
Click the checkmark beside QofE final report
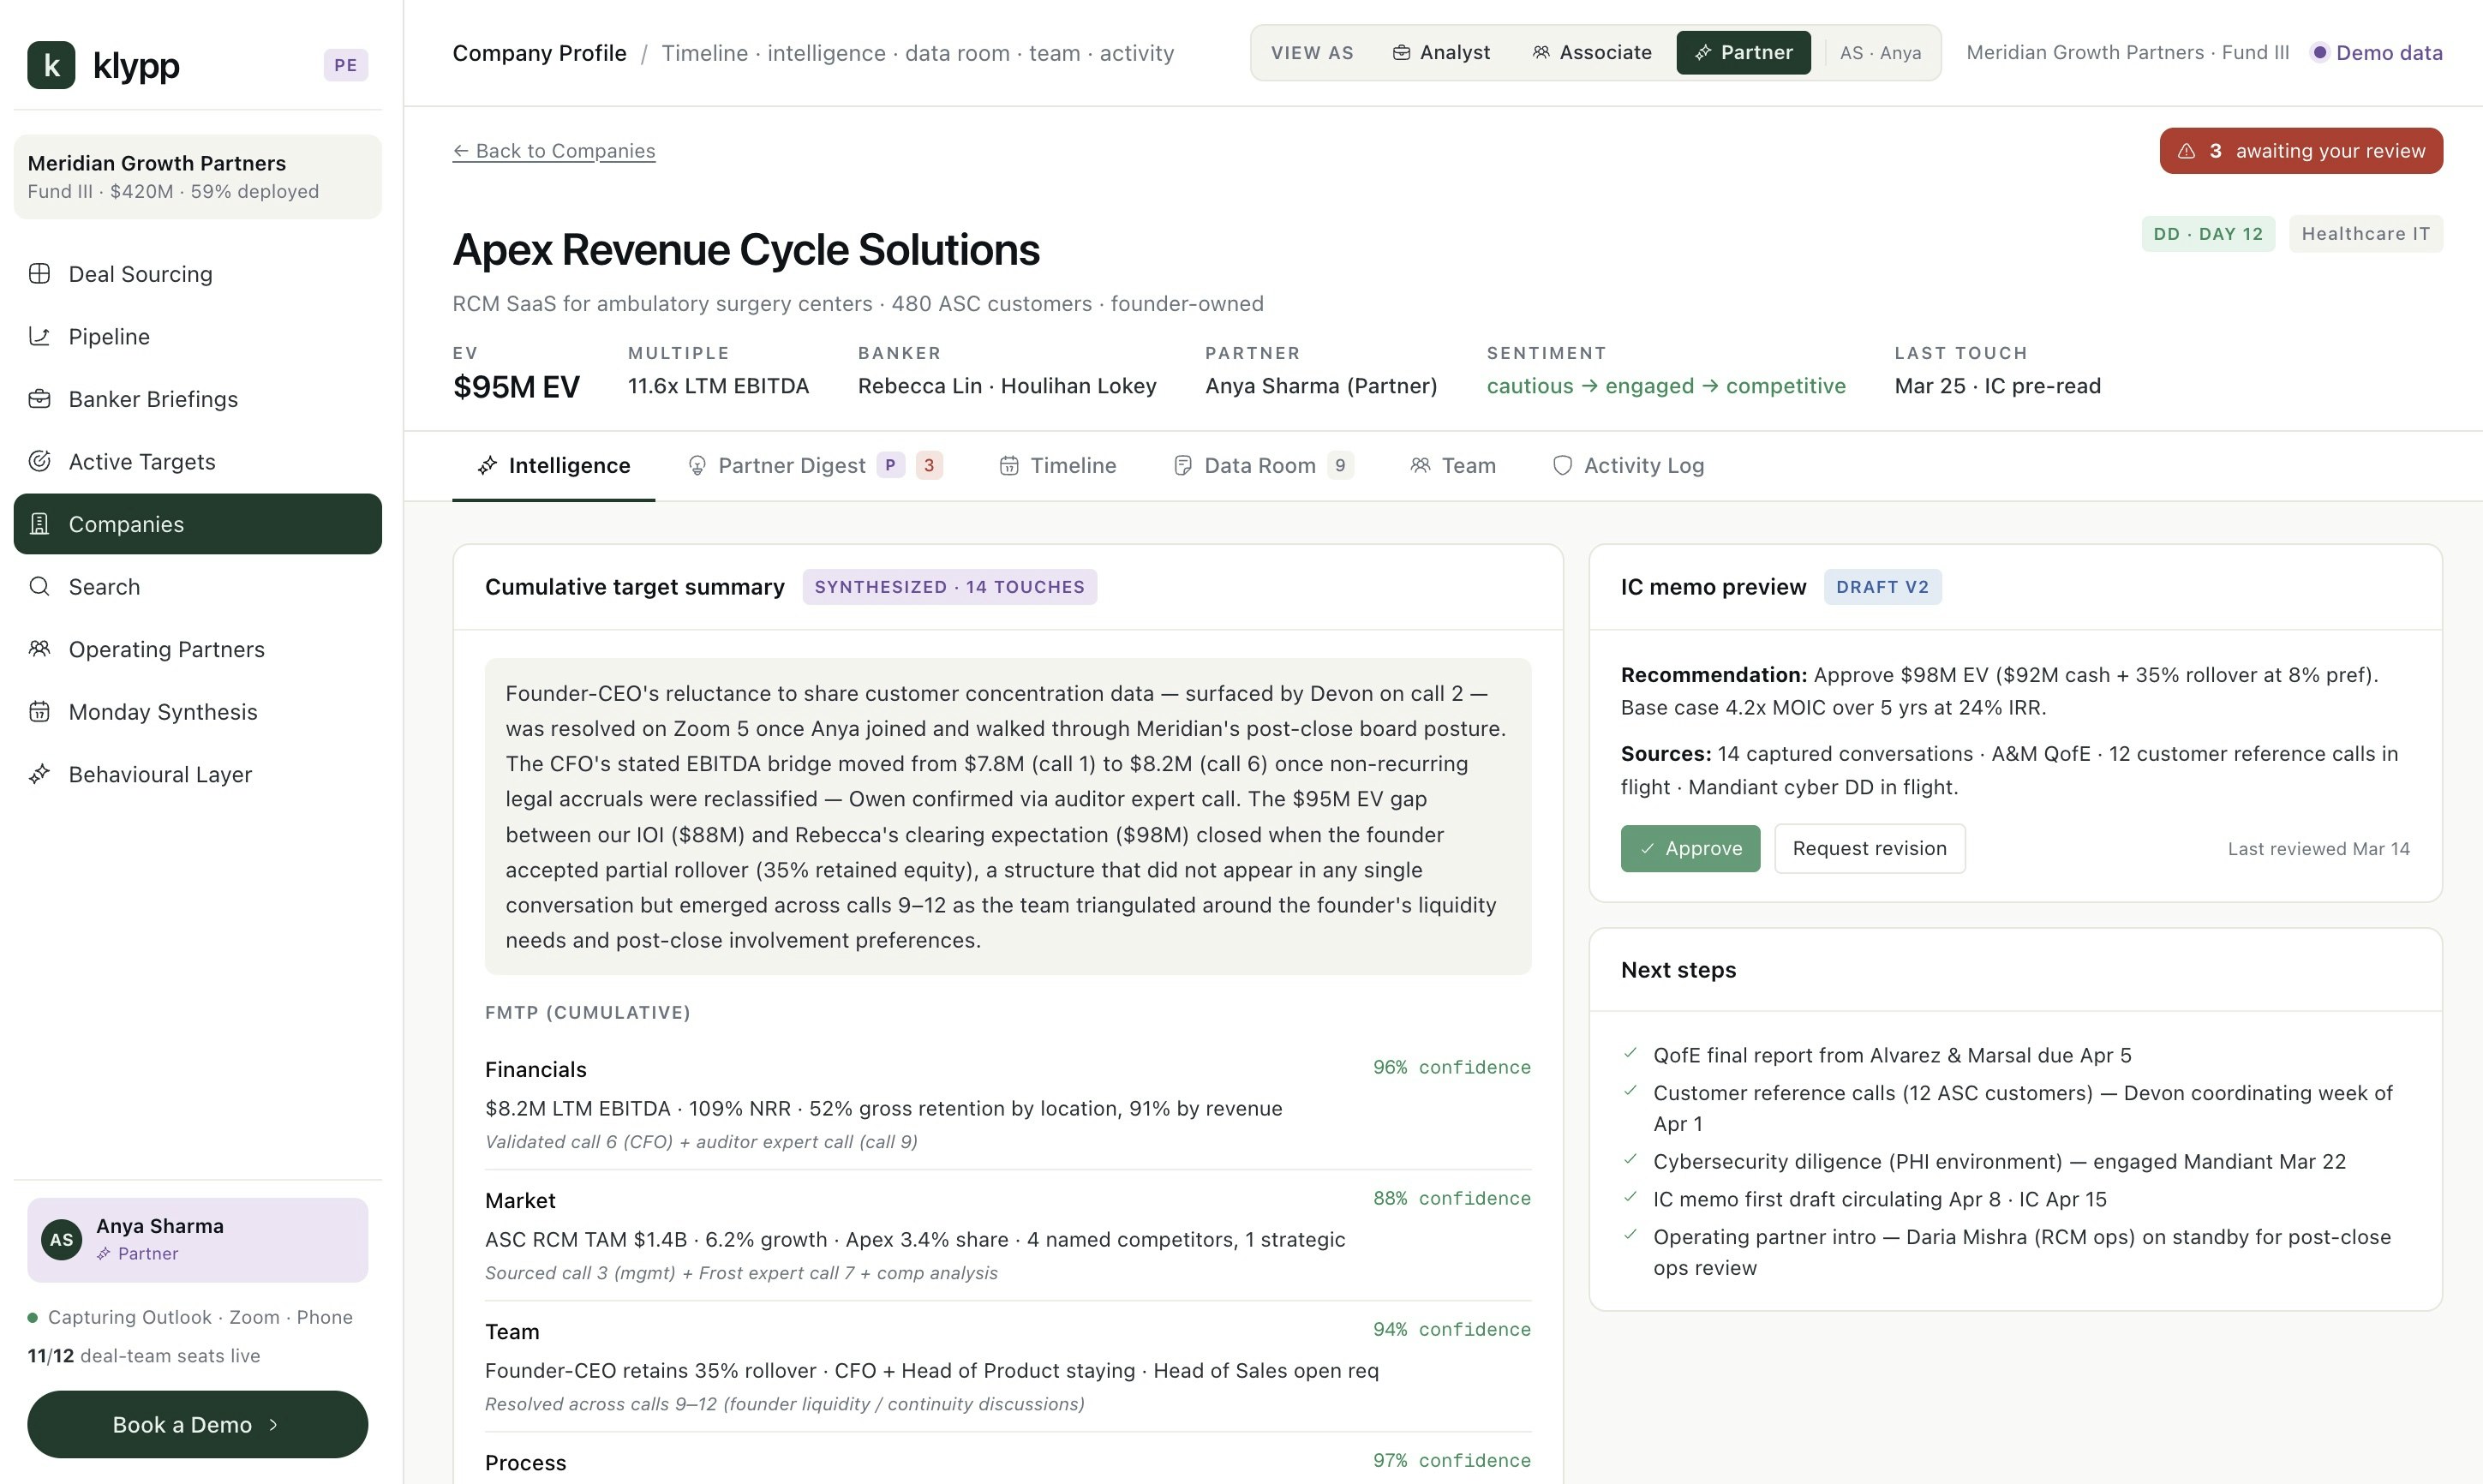1631,1053
